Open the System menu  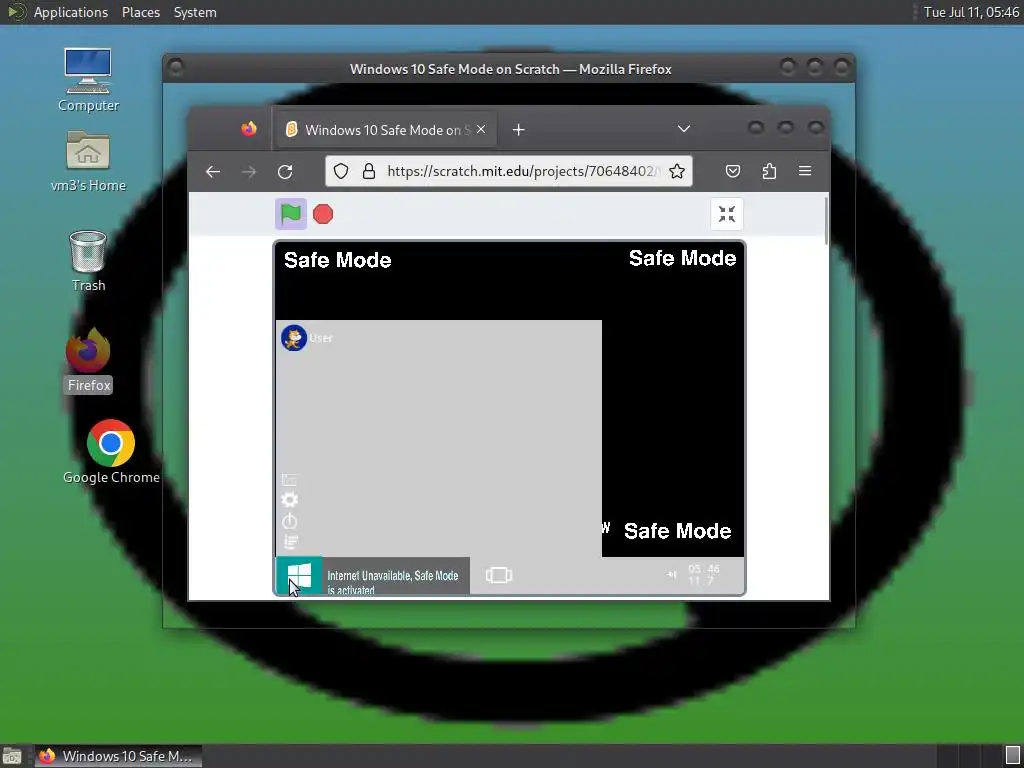point(195,12)
